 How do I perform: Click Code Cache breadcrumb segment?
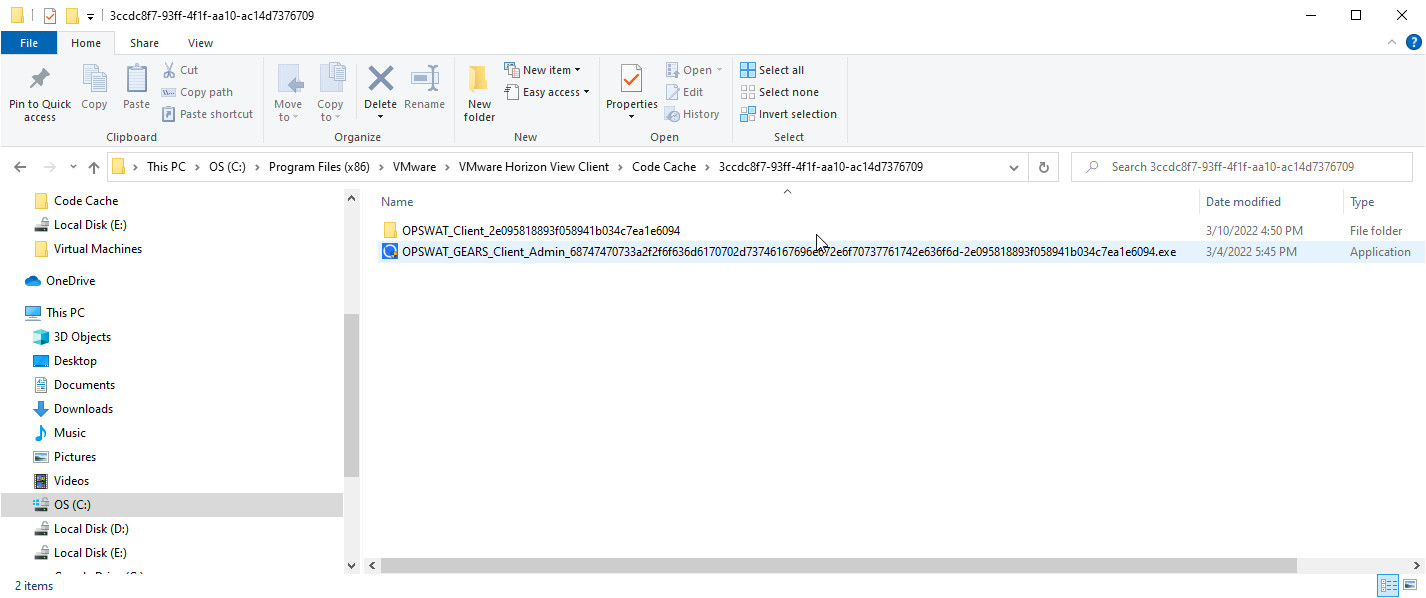tap(664, 167)
